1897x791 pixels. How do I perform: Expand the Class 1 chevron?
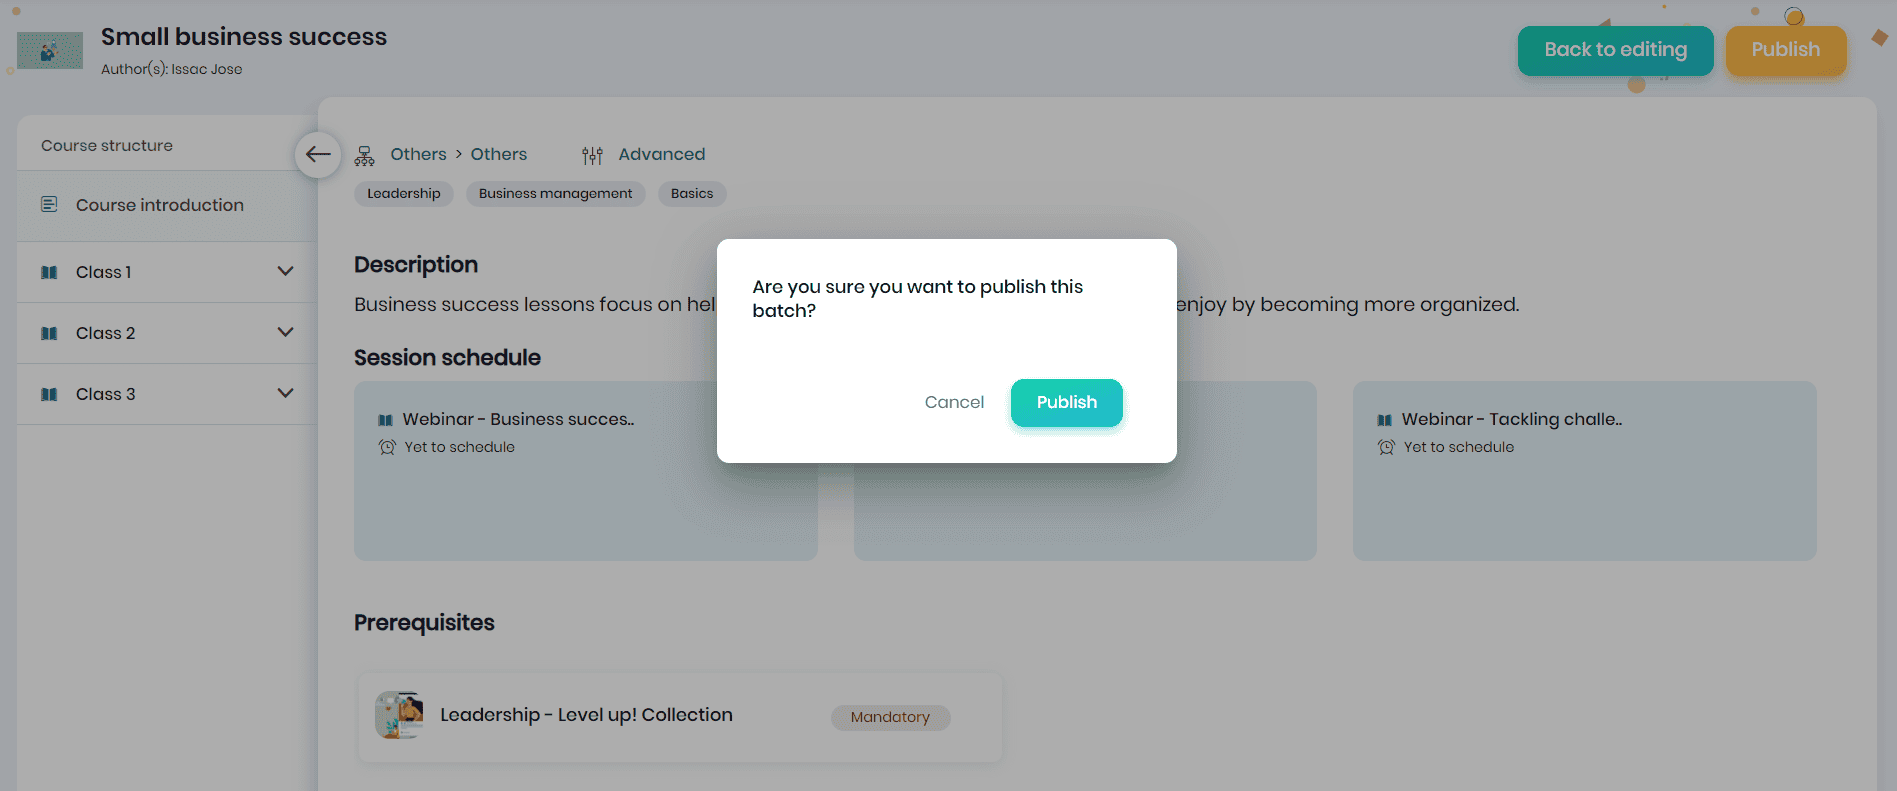[x=285, y=271]
